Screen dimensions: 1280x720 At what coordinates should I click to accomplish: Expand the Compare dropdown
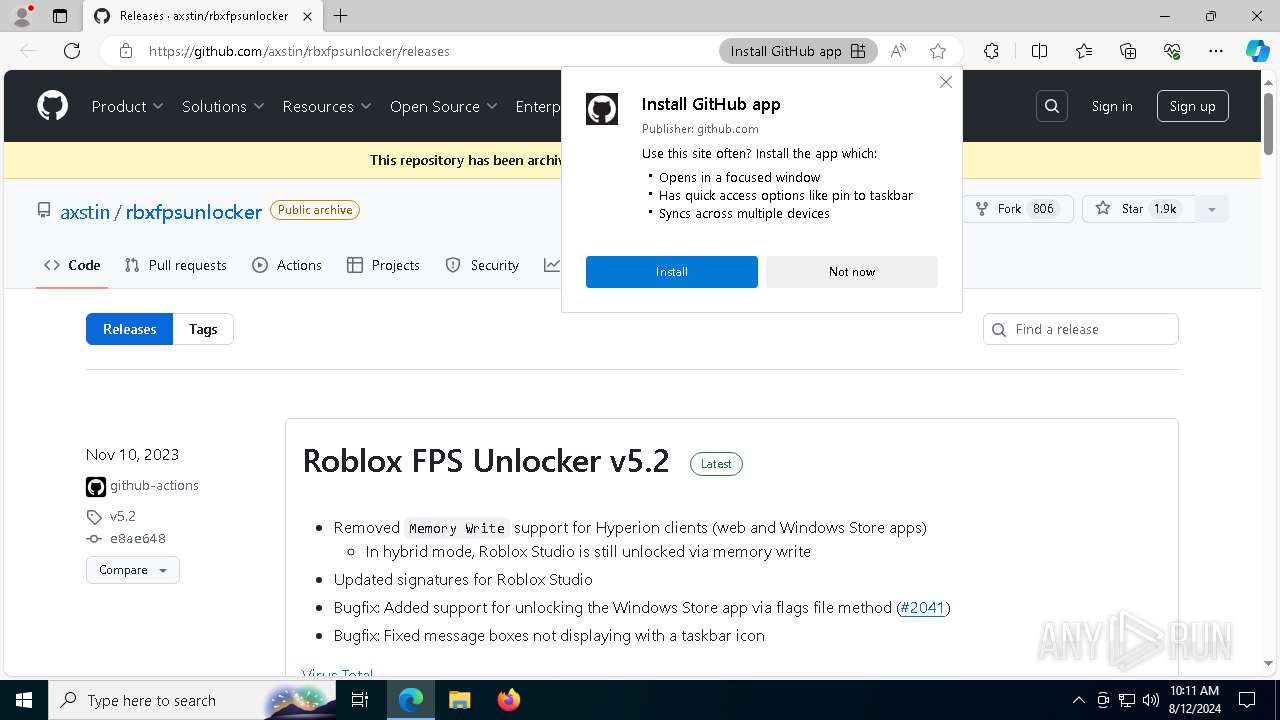(133, 570)
